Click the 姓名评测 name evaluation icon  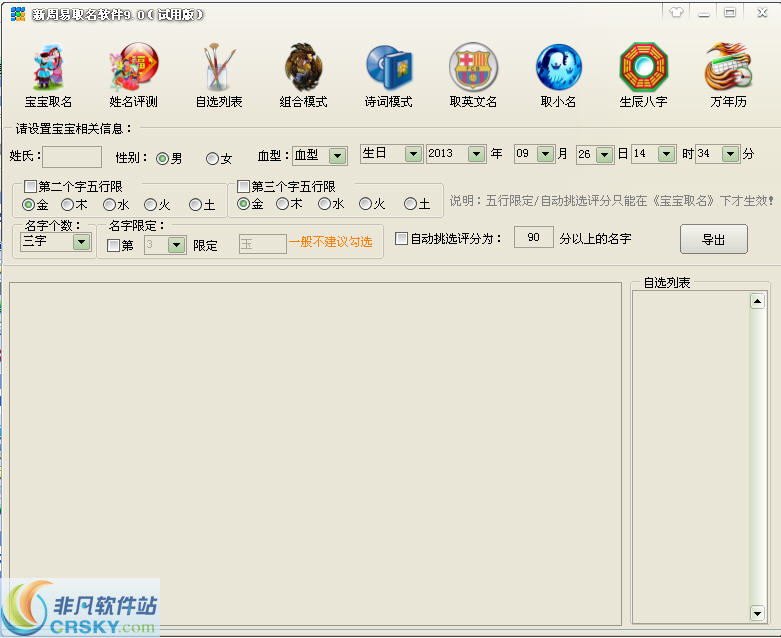pyautogui.click(x=133, y=68)
